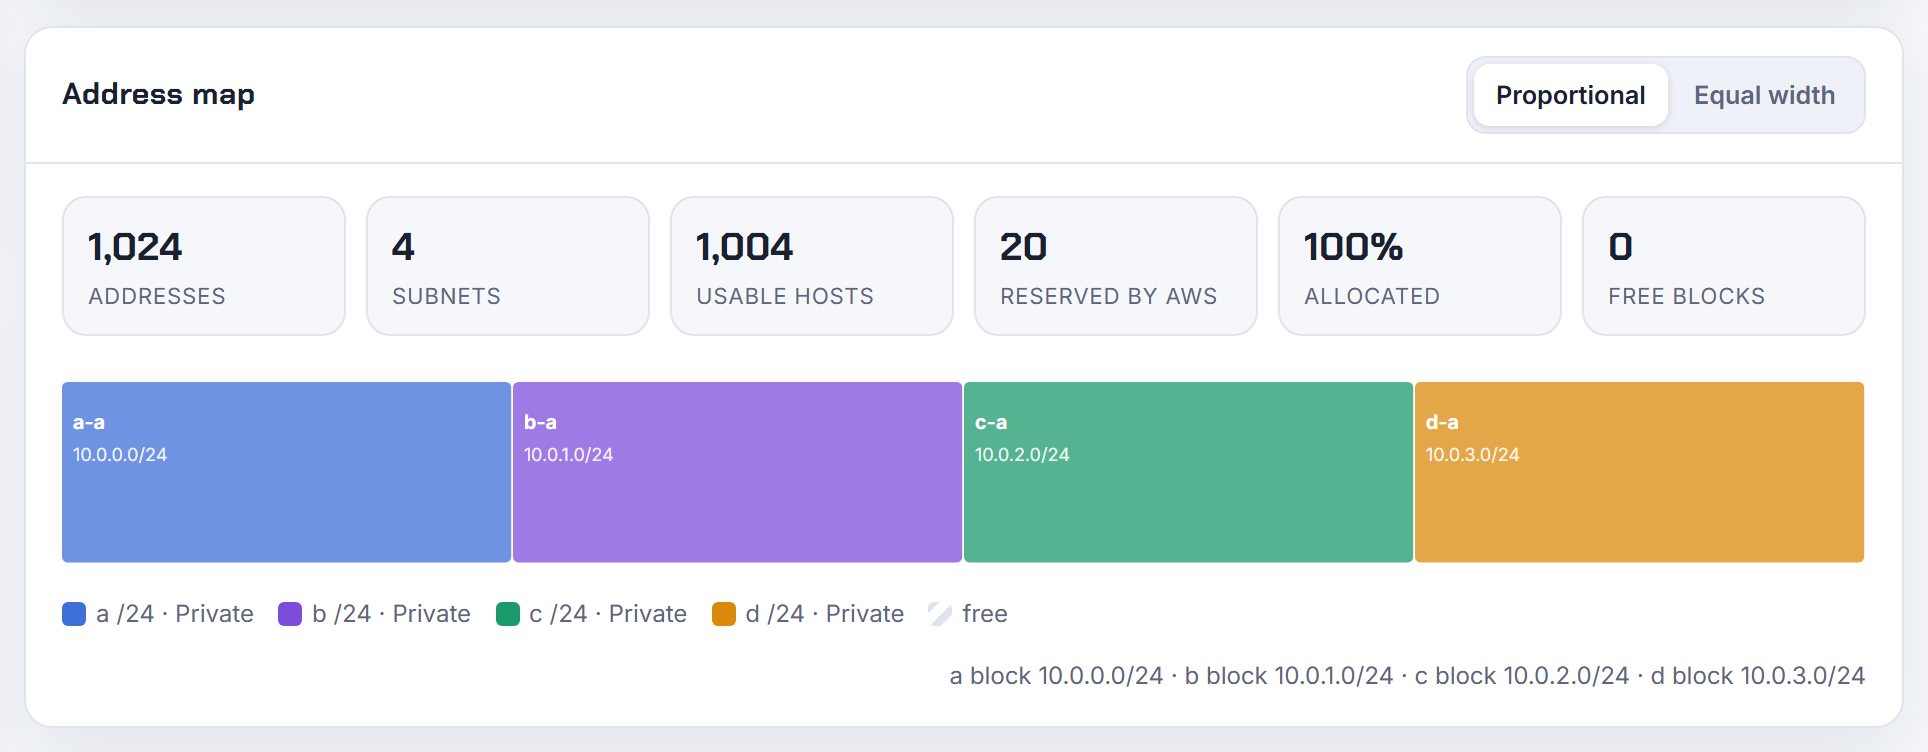Click the orange 'd /24' legend swatch
The width and height of the screenshot is (1928, 752).
point(724,614)
